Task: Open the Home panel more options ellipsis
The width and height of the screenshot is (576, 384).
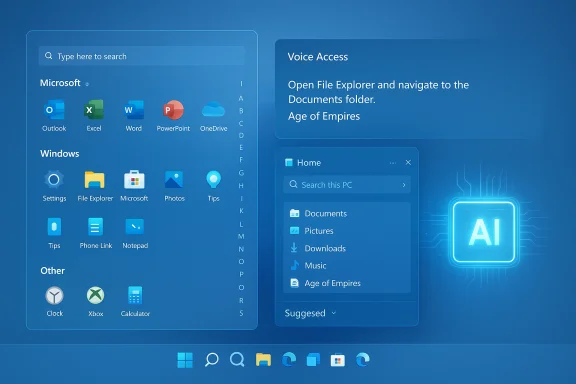Action: coord(393,163)
